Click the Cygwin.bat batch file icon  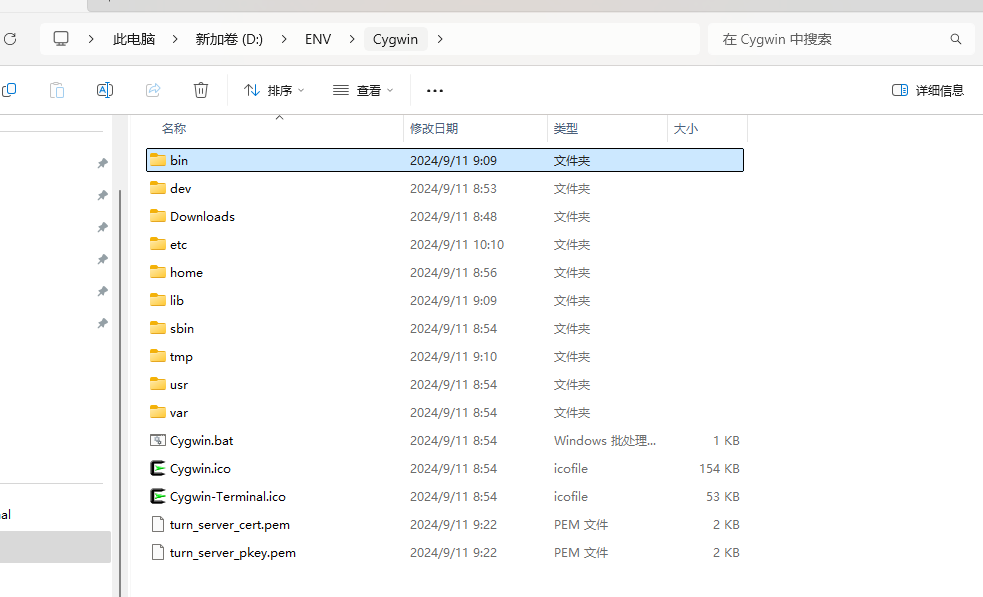tap(158, 440)
